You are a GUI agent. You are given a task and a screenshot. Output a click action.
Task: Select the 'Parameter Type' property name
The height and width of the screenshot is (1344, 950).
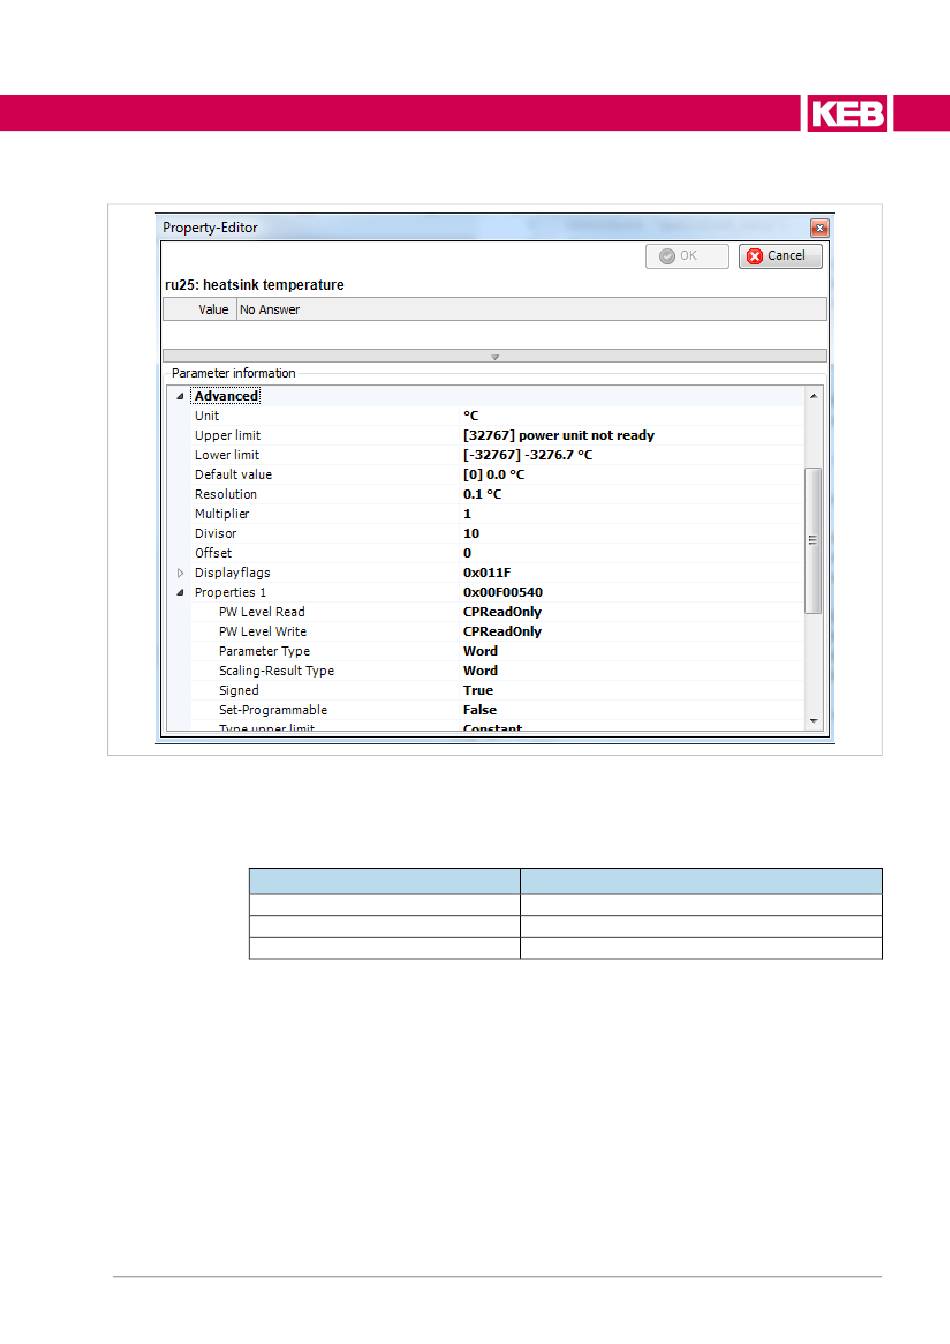tap(264, 652)
